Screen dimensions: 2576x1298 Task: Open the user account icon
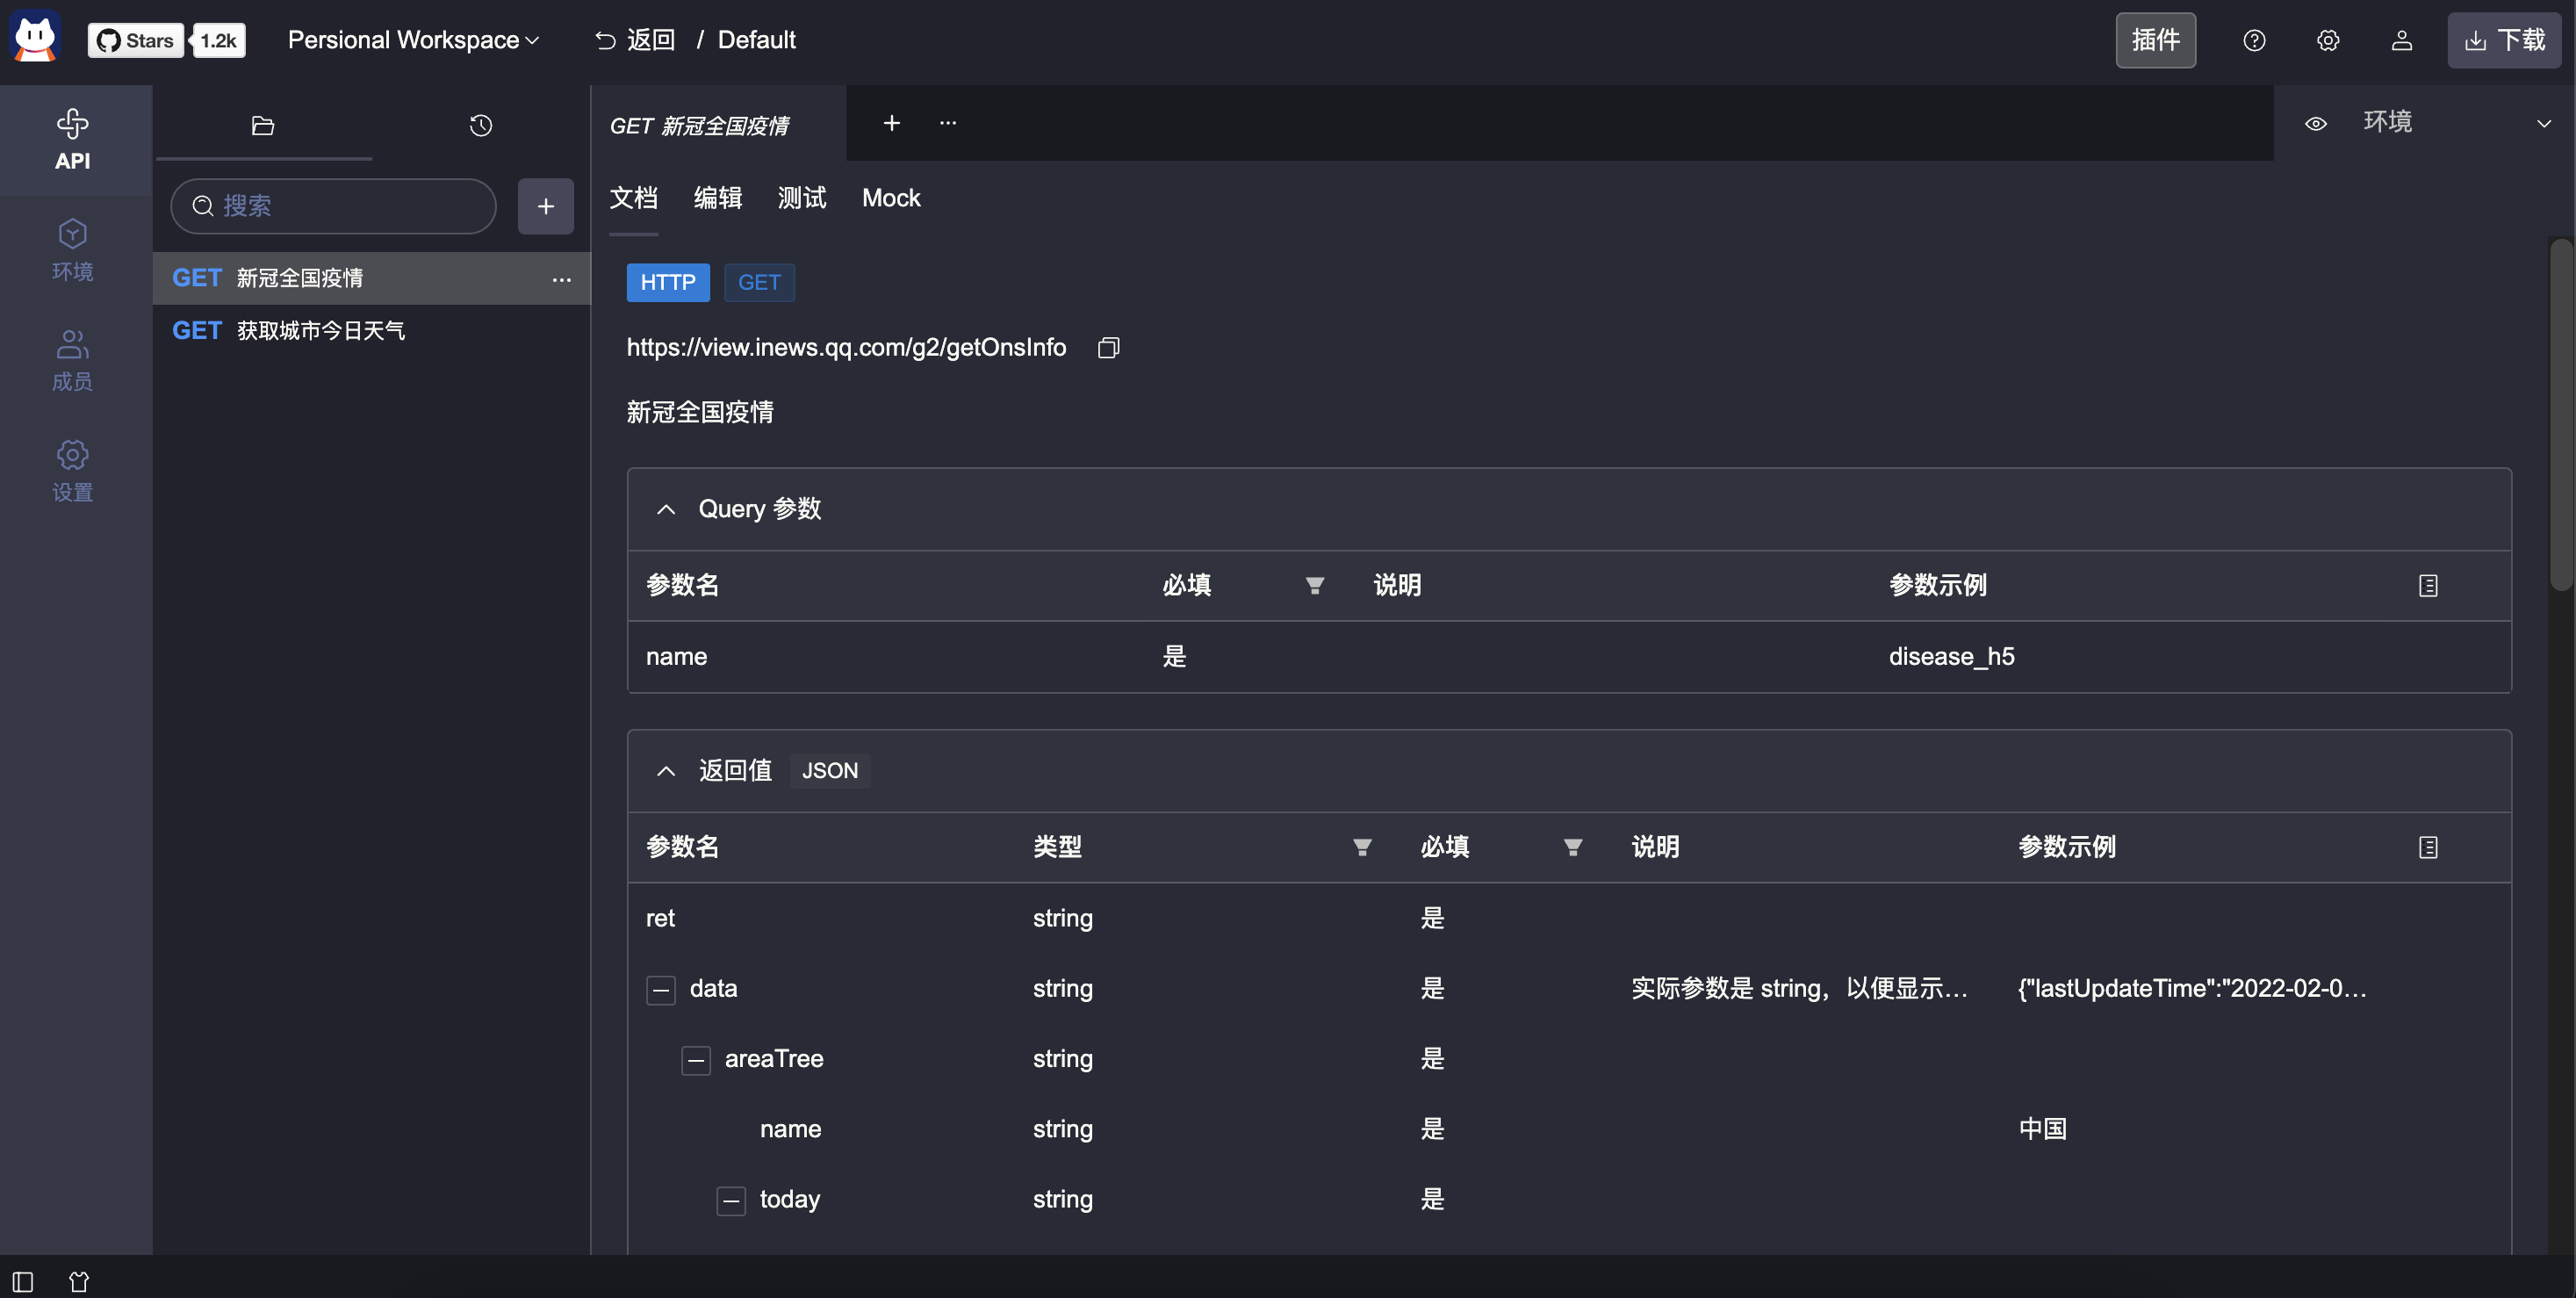click(x=2402, y=40)
